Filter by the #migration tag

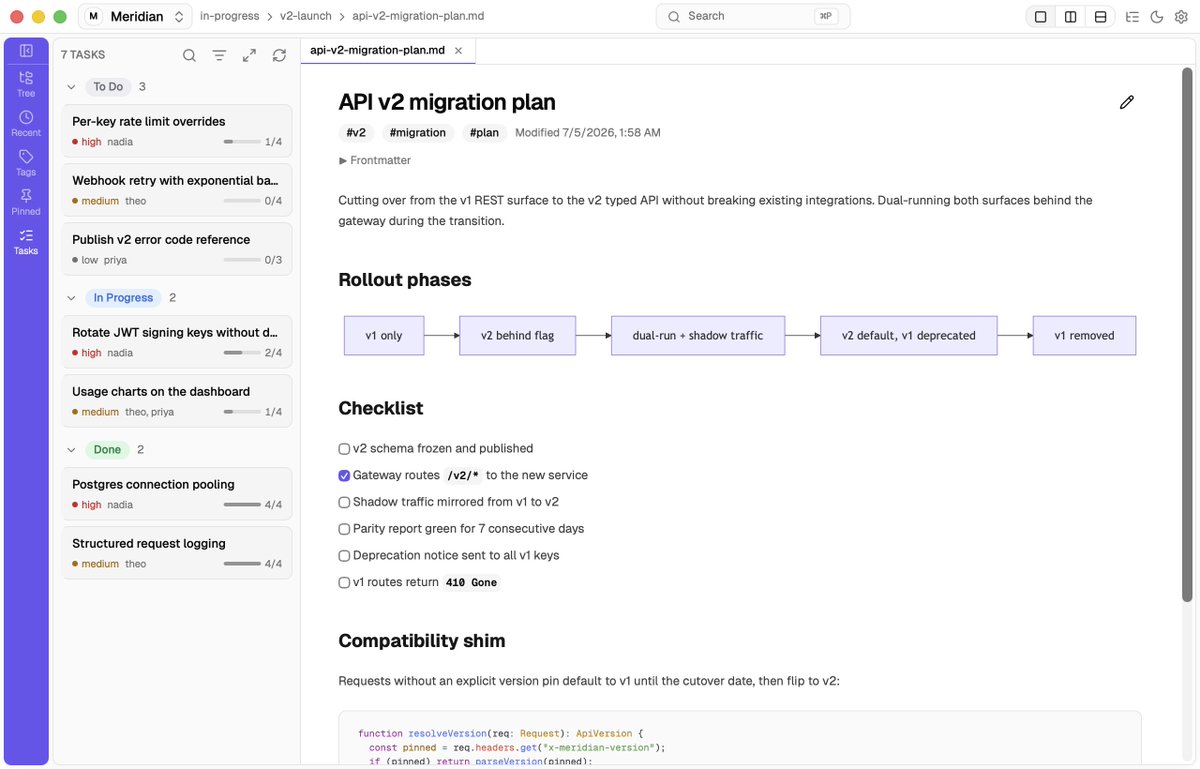[418, 133]
